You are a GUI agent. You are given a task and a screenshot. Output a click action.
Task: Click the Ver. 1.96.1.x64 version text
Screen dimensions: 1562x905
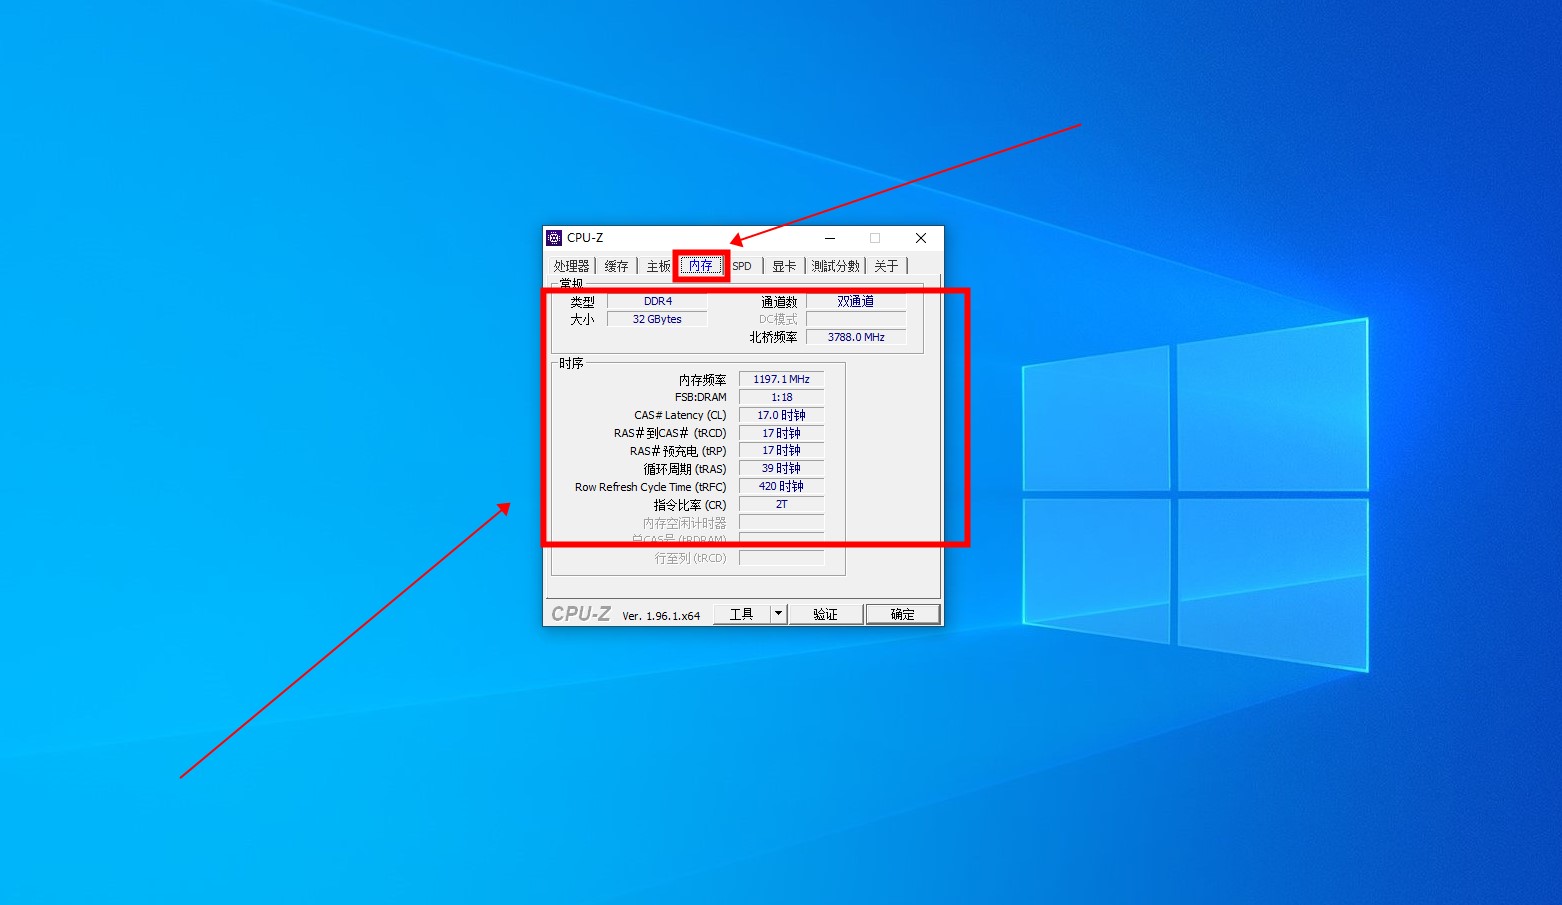661,616
